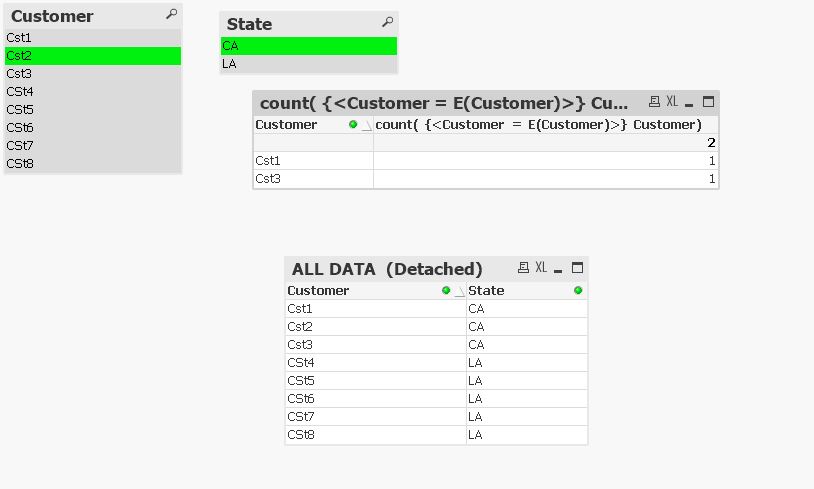Image resolution: width=814 pixels, height=489 pixels.
Task: Toggle Cst2 selection in Customer list
Action: [x=92, y=56]
